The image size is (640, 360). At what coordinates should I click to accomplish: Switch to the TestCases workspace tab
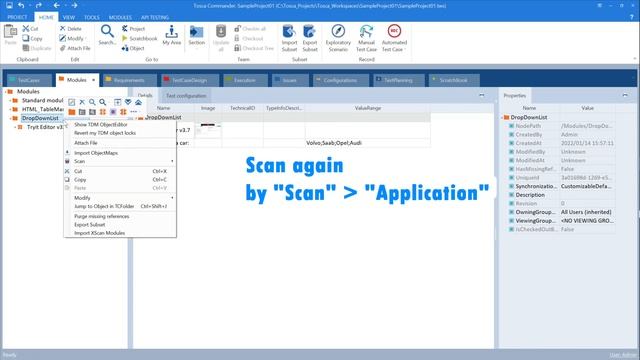[x=29, y=80]
